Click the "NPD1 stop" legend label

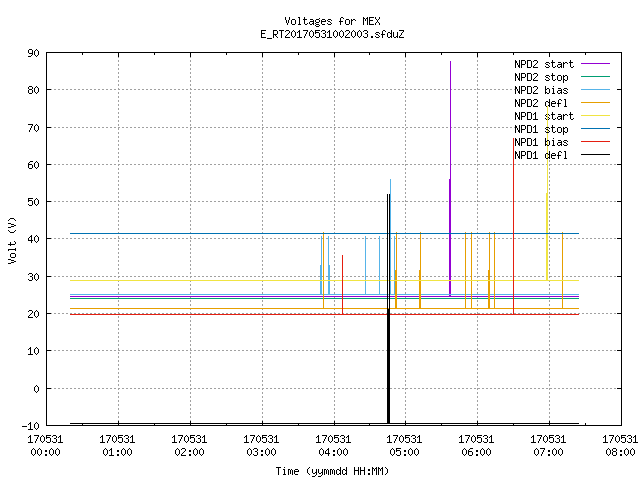pyautogui.click(x=541, y=129)
